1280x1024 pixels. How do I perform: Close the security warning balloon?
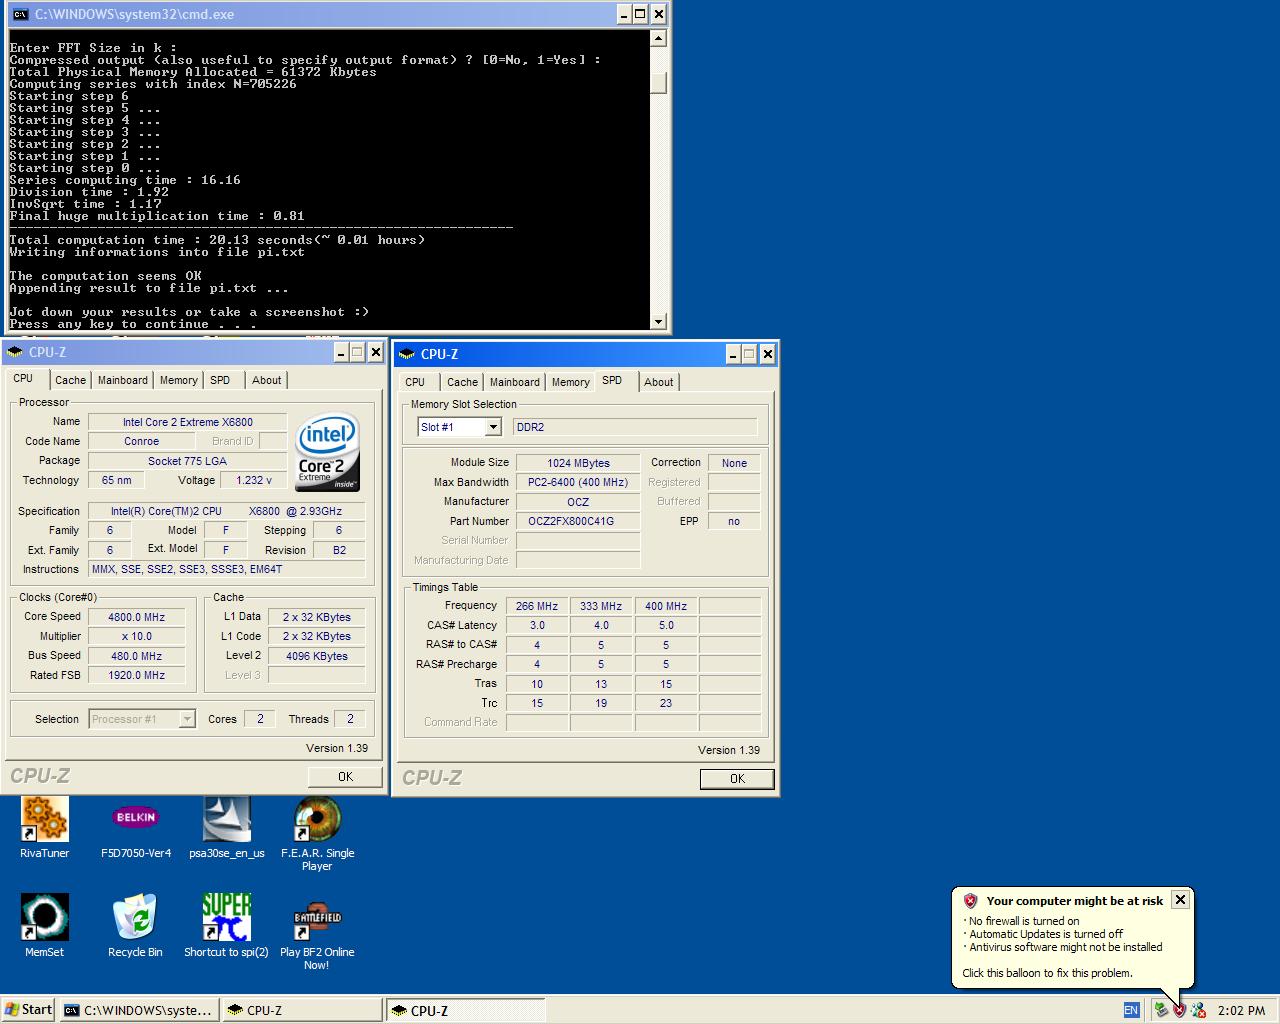[x=1180, y=900]
